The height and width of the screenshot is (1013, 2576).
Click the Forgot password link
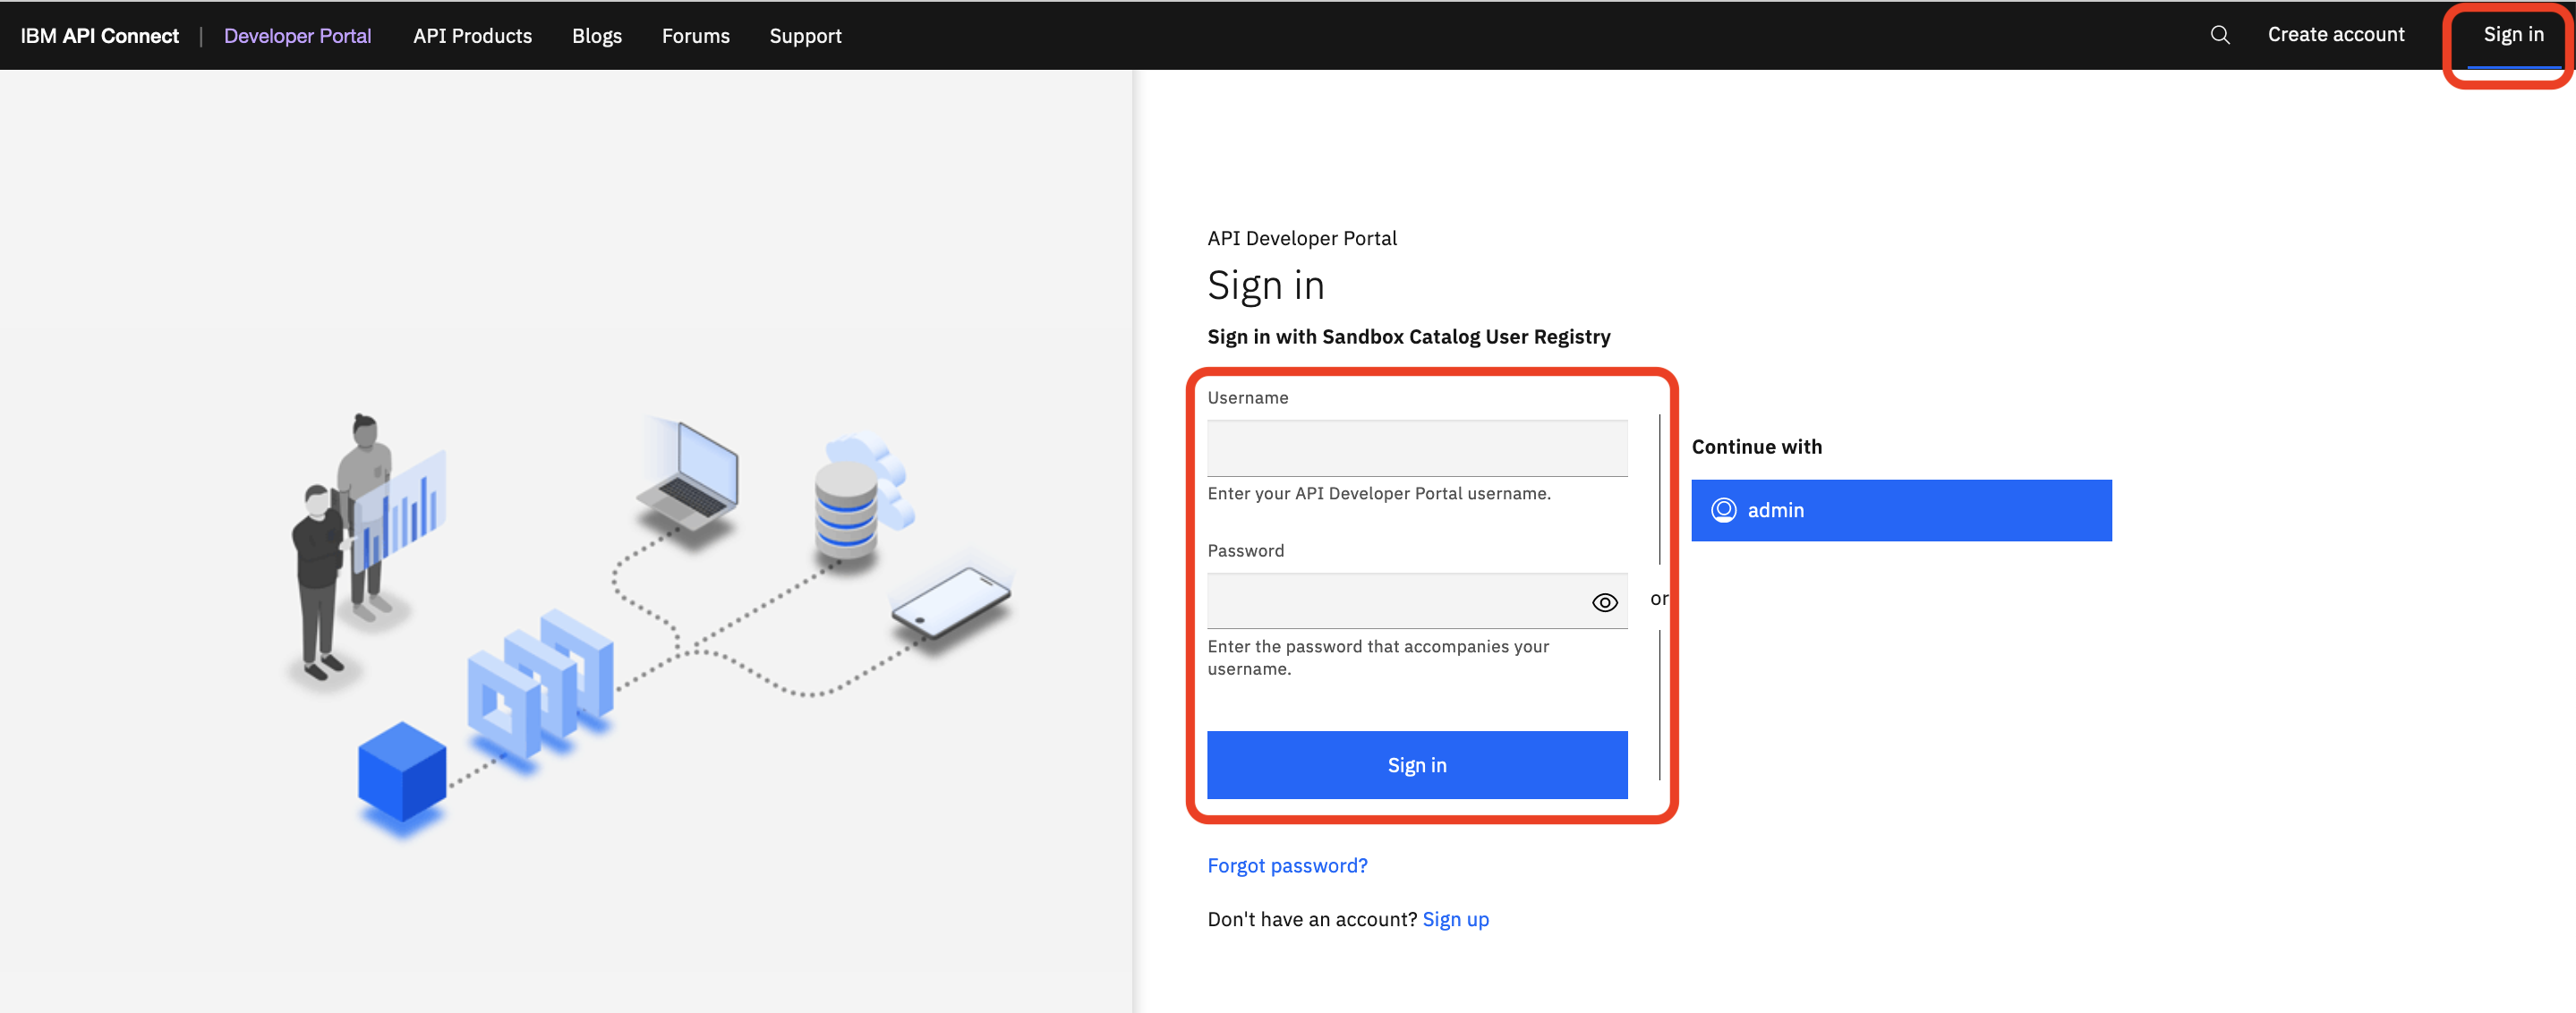(x=1286, y=865)
